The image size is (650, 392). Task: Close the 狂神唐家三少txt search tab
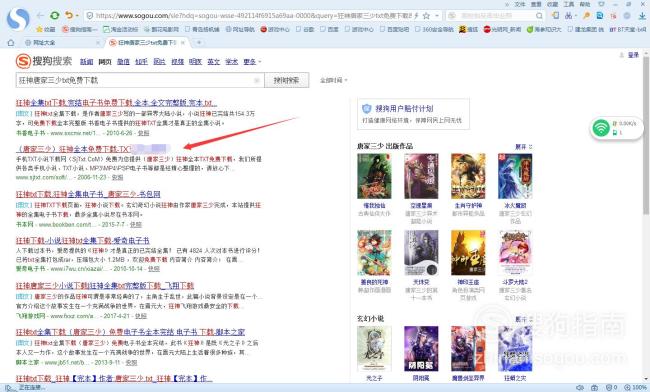[182, 42]
